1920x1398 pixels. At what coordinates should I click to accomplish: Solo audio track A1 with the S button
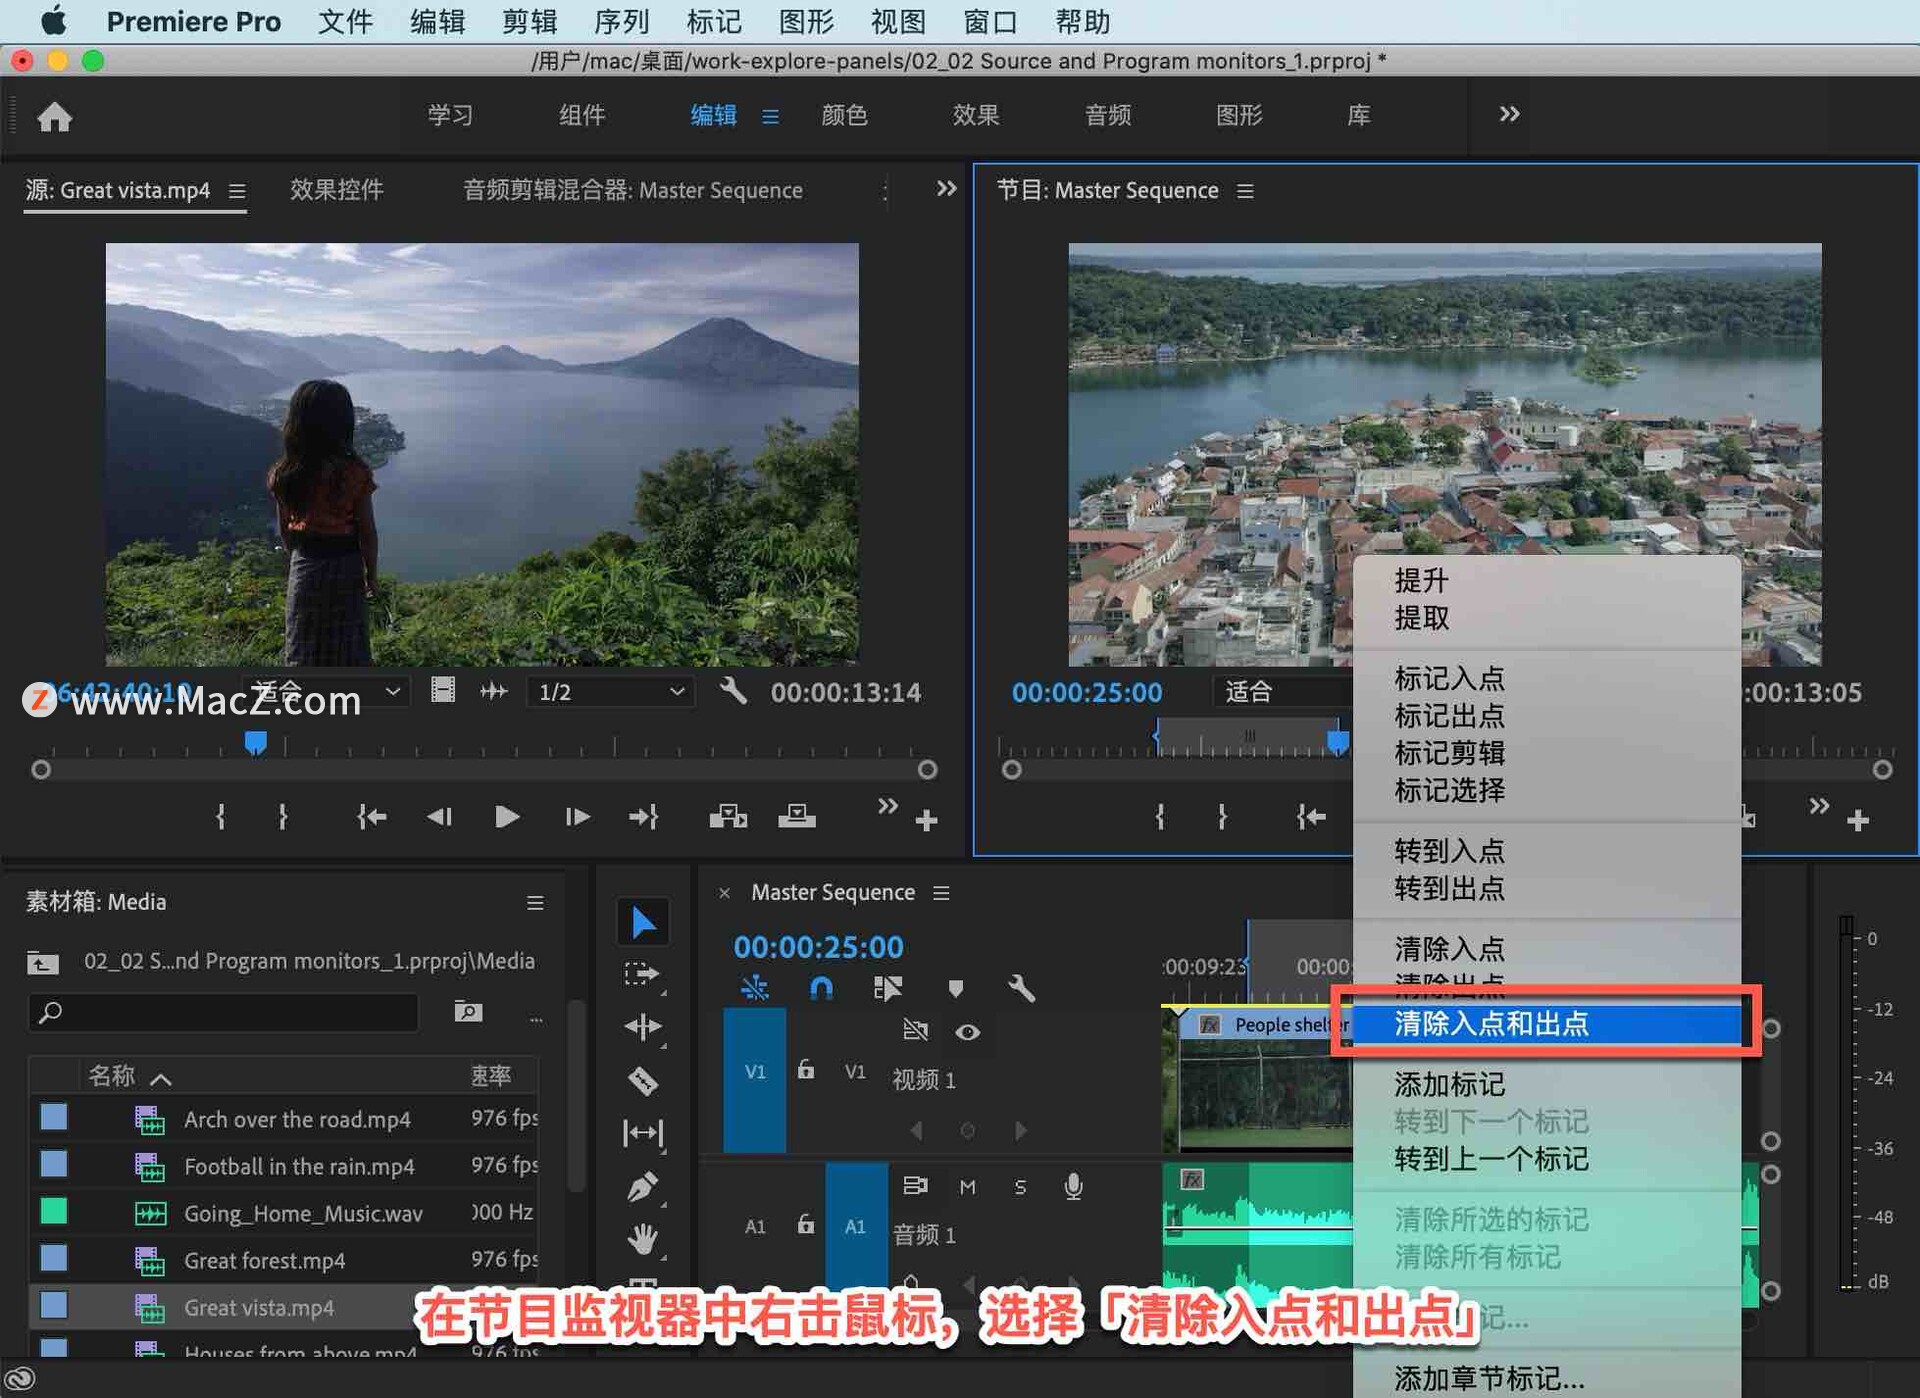(x=1020, y=1187)
